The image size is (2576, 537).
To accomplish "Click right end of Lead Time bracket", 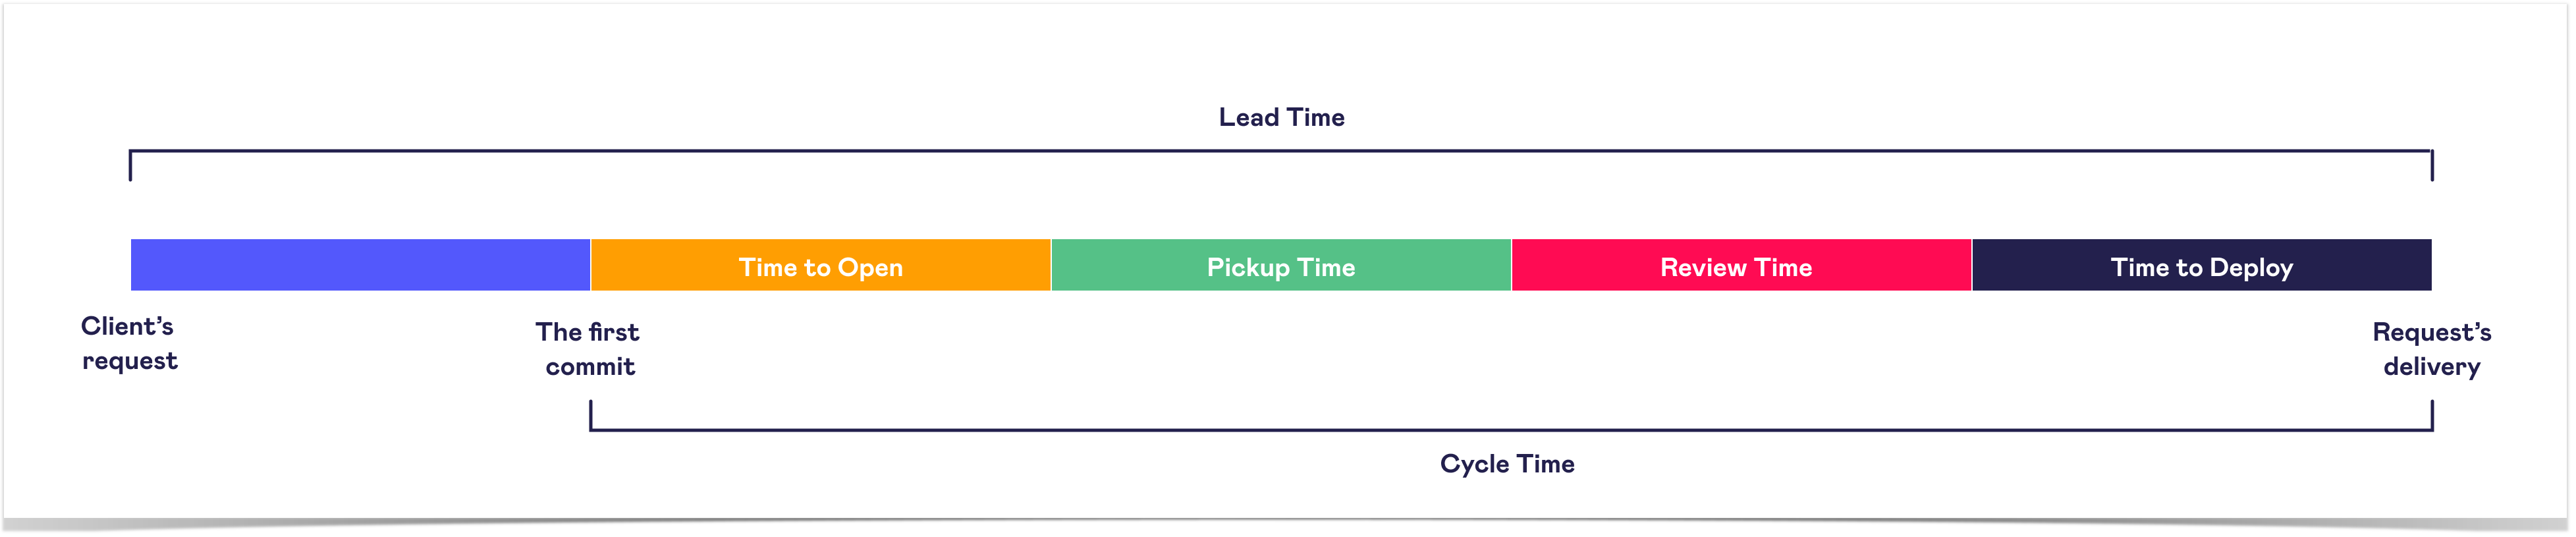I will pos(2432,166).
